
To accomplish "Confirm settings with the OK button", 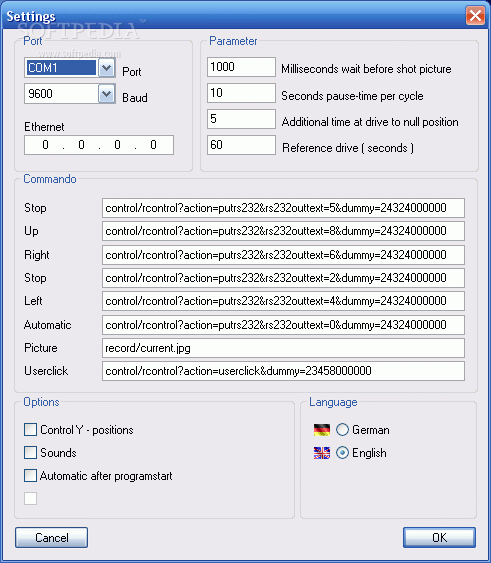I will click(x=439, y=538).
